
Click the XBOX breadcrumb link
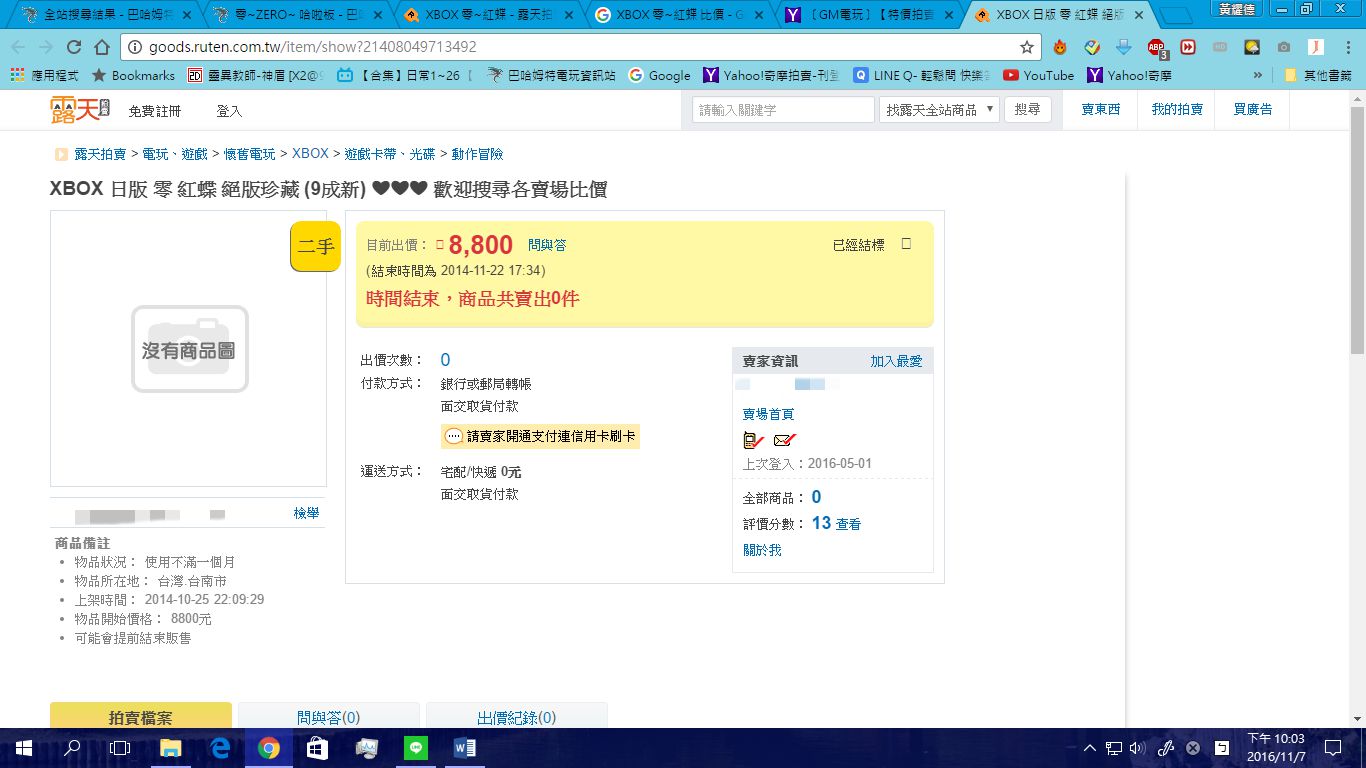click(x=310, y=154)
